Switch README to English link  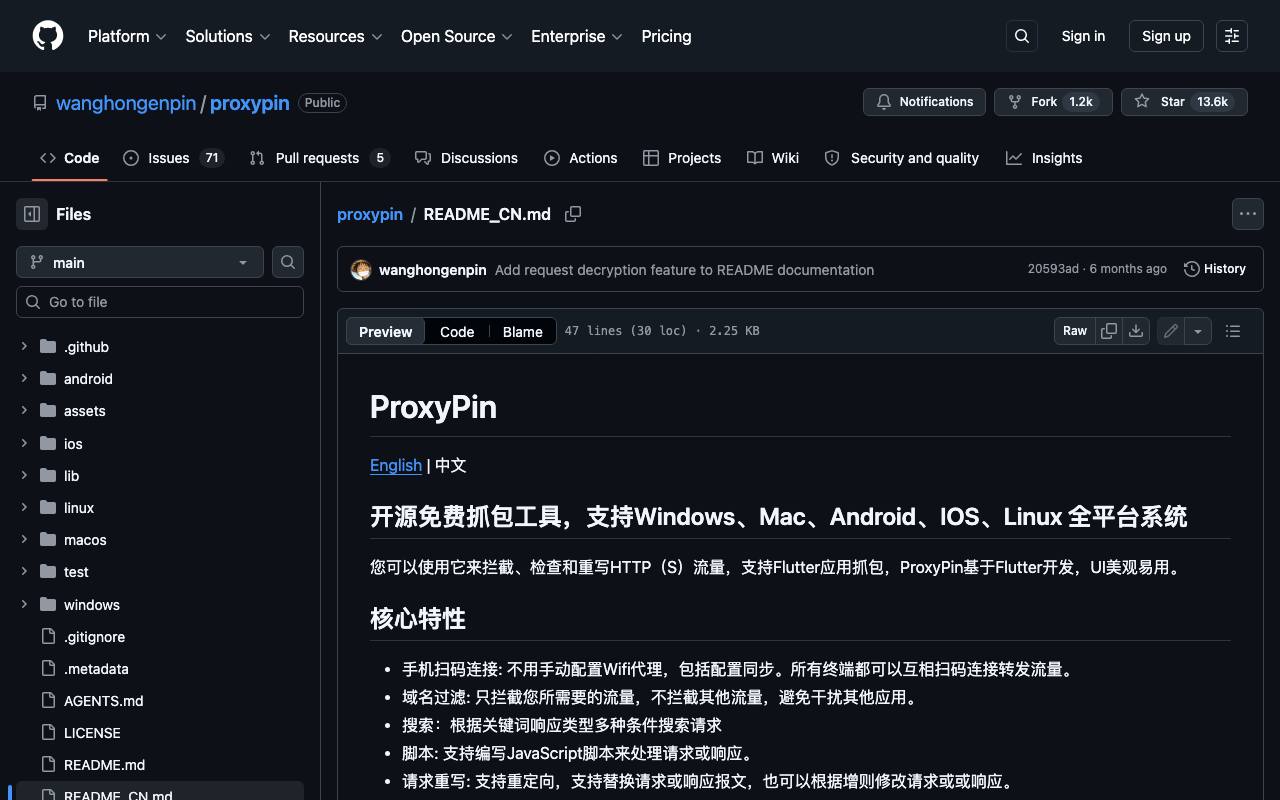pos(396,465)
